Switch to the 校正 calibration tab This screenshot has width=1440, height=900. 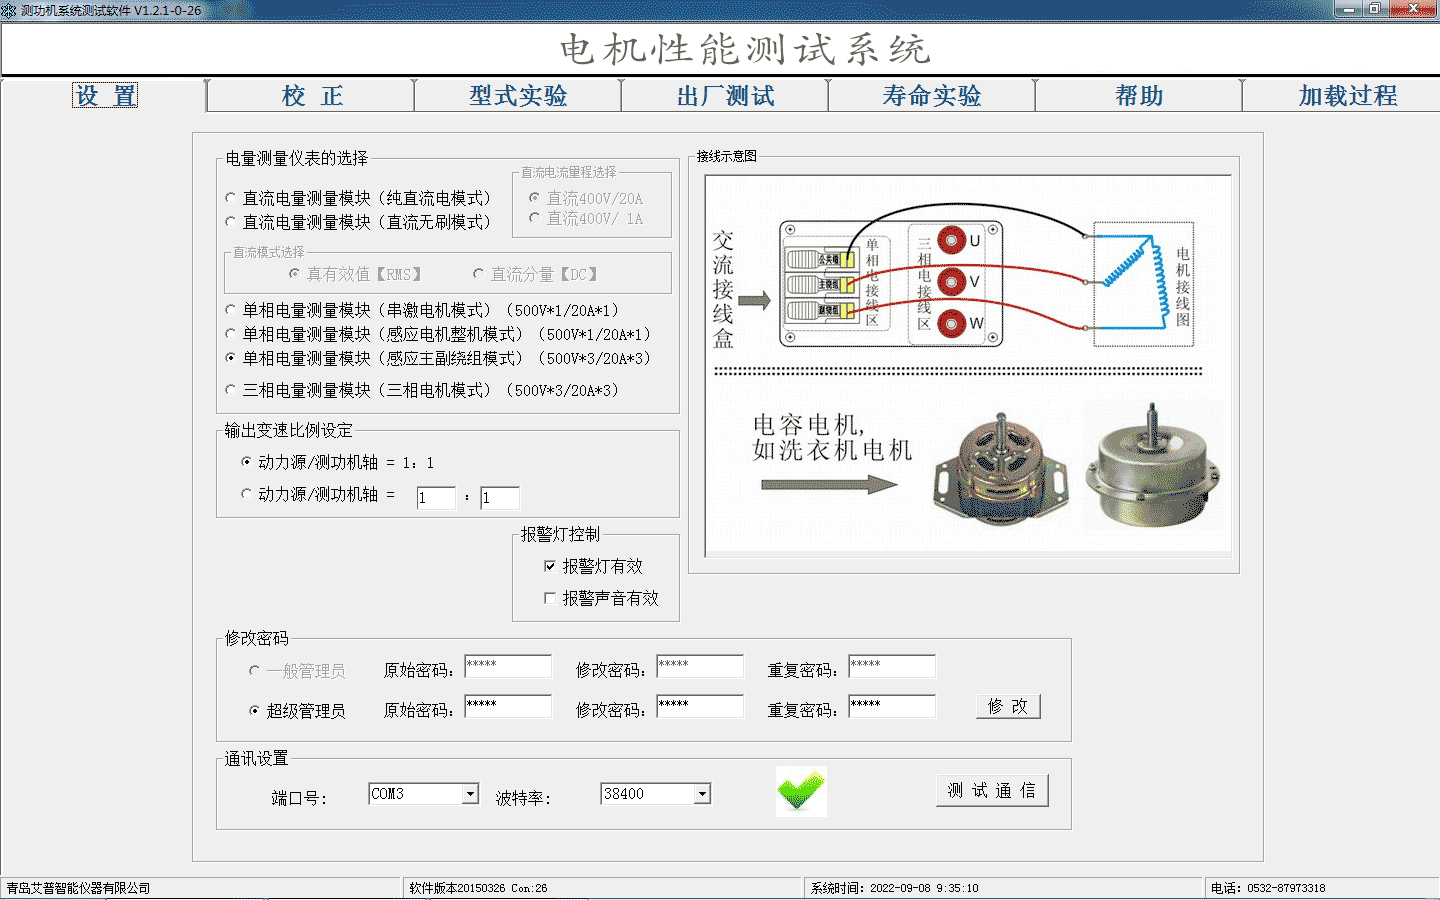[310, 95]
